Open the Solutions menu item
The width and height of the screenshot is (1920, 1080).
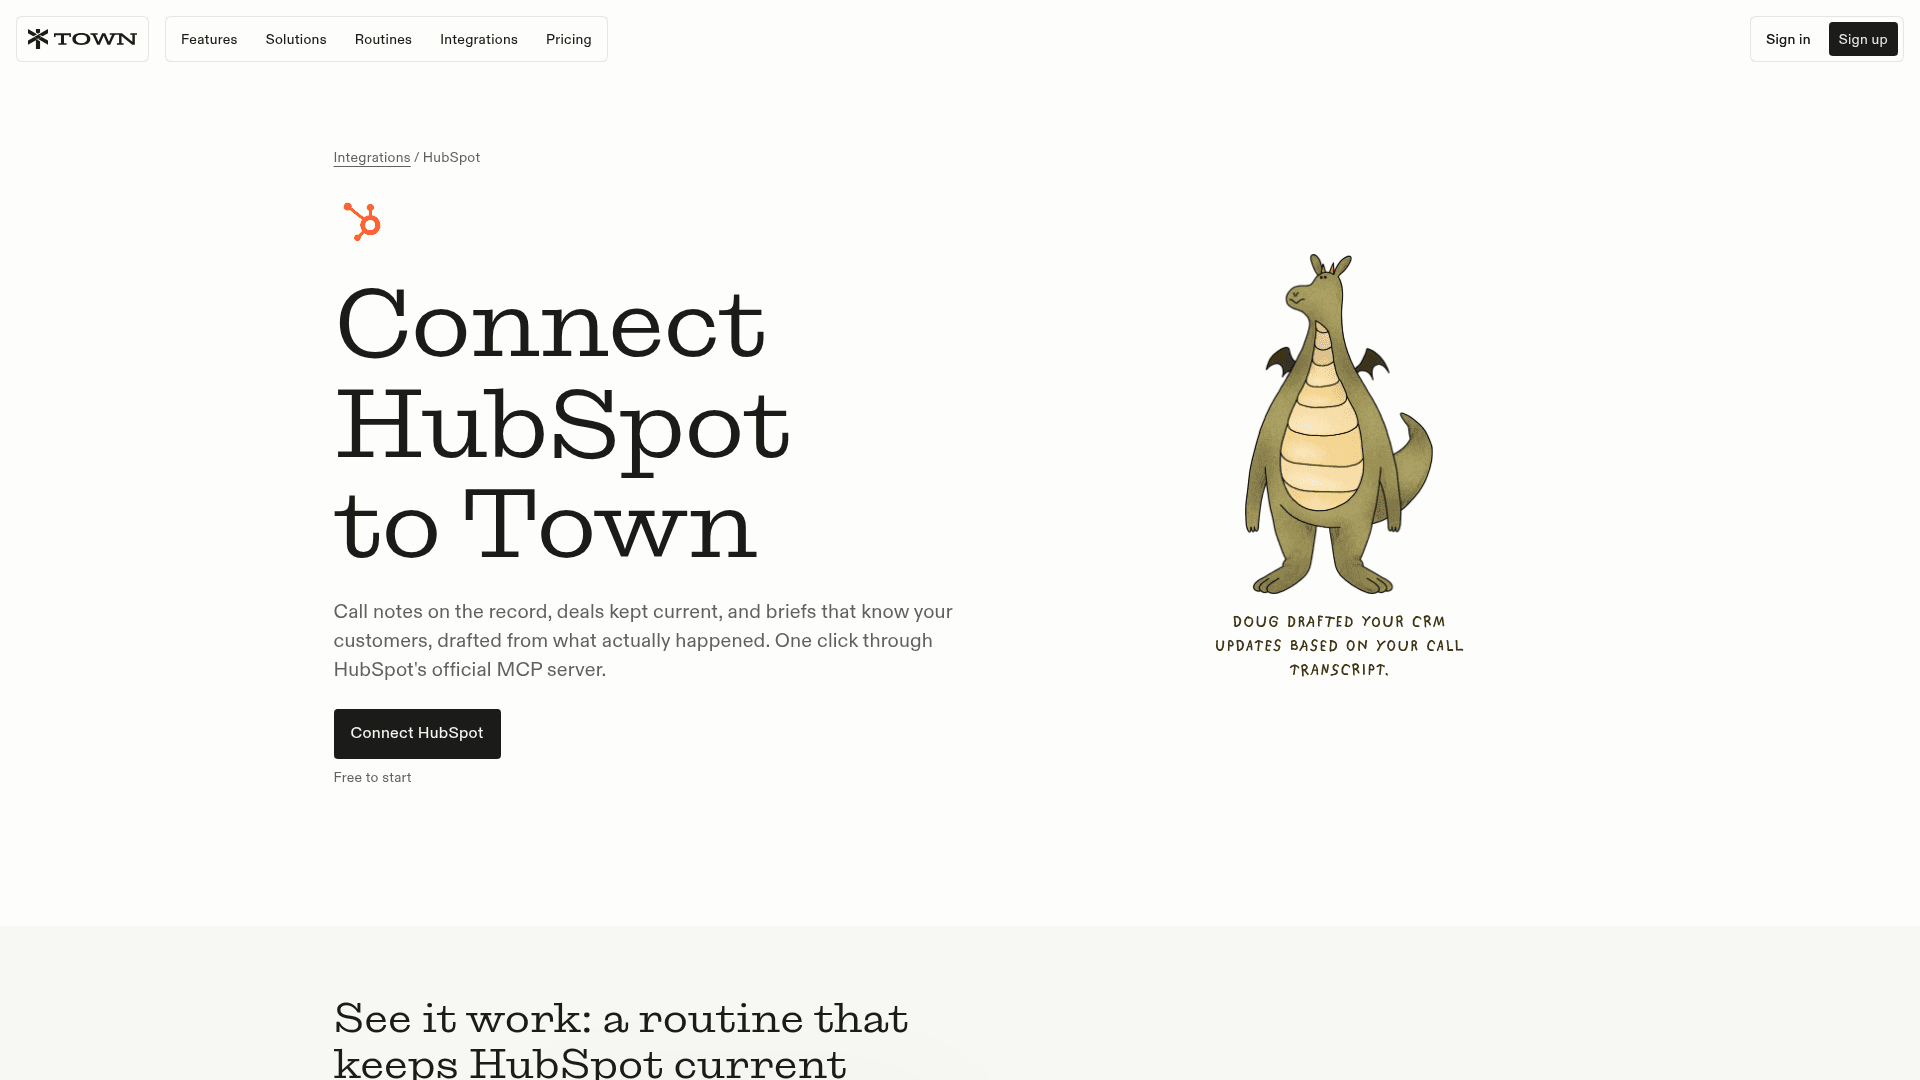click(x=296, y=39)
